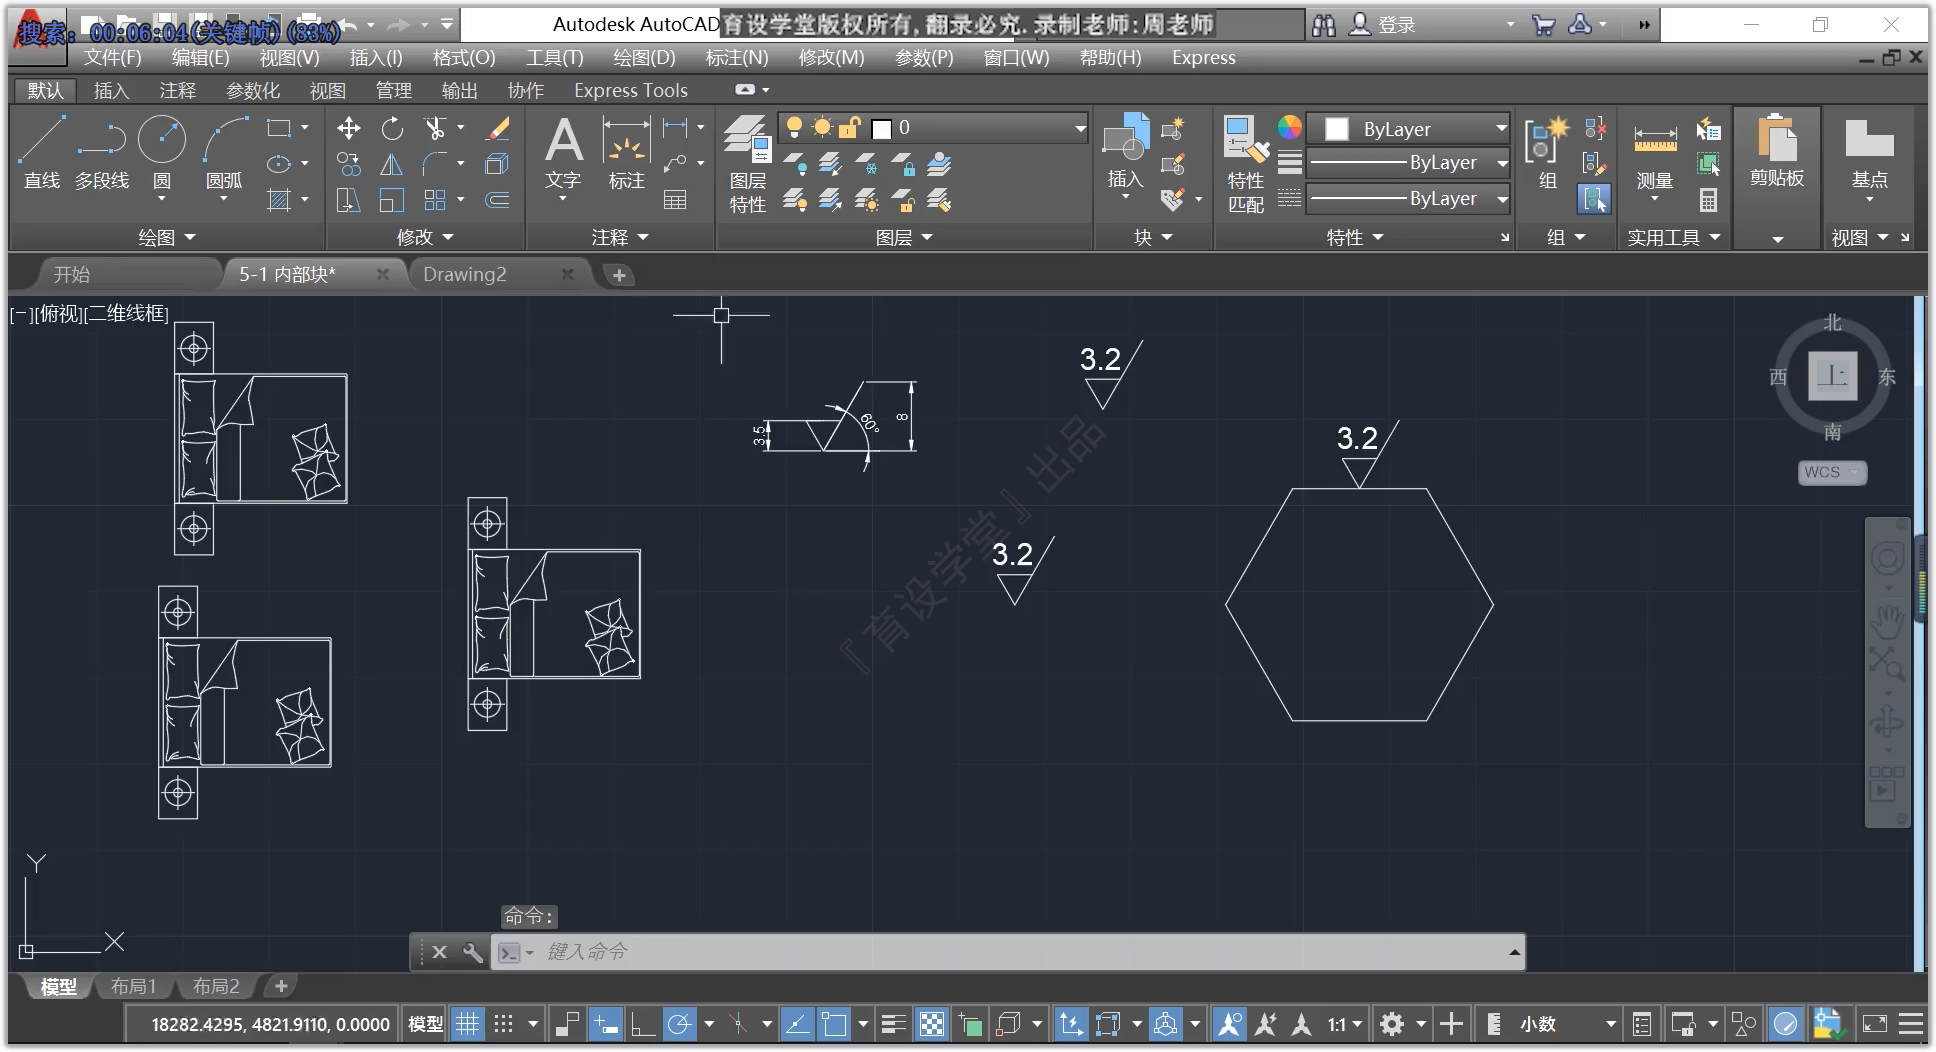
Task: Expand the Block (块) panel
Action: point(1152,237)
